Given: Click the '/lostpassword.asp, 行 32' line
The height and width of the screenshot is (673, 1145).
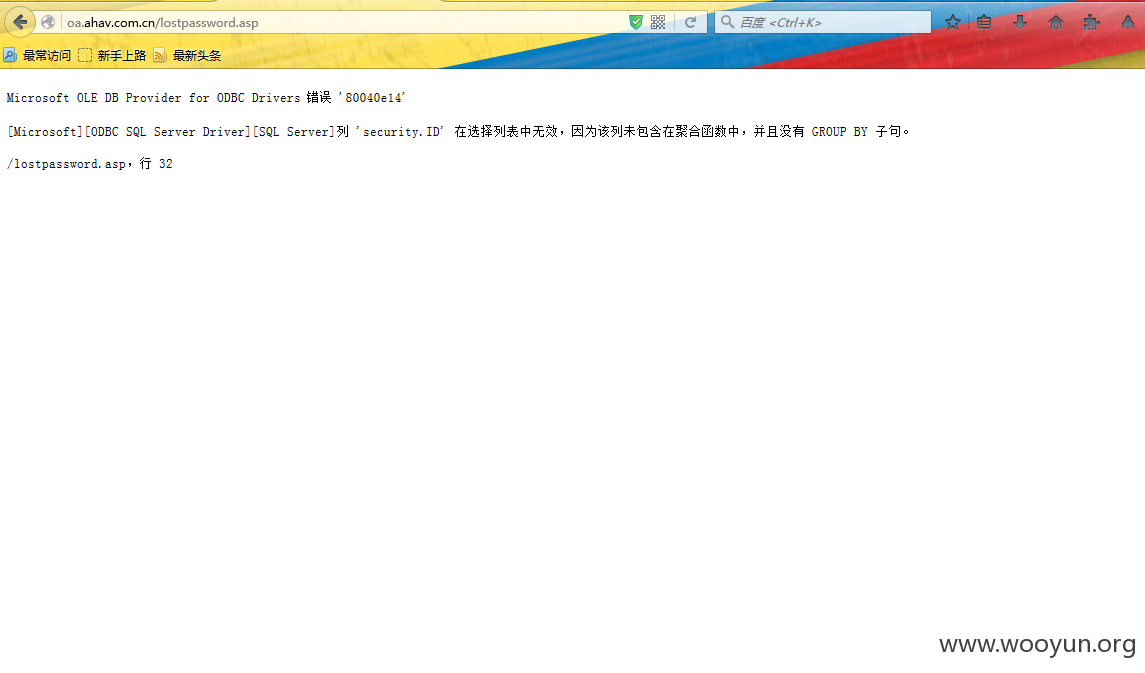Looking at the screenshot, I should pos(90,164).
